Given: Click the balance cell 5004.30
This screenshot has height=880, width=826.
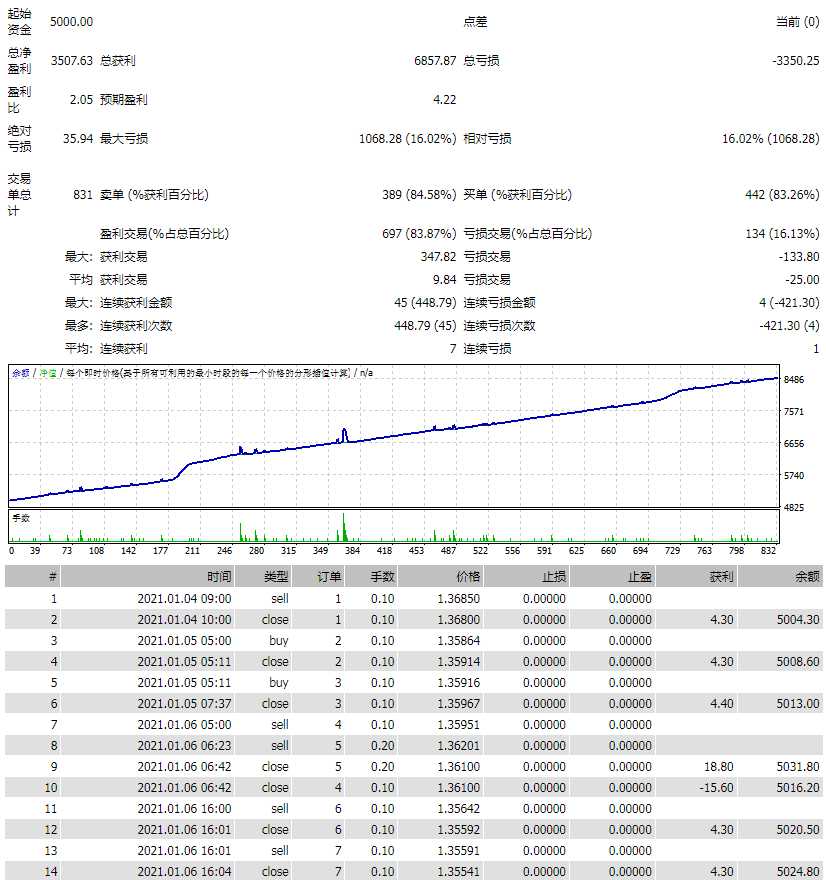Looking at the screenshot, I should click(x=798, y=619).
